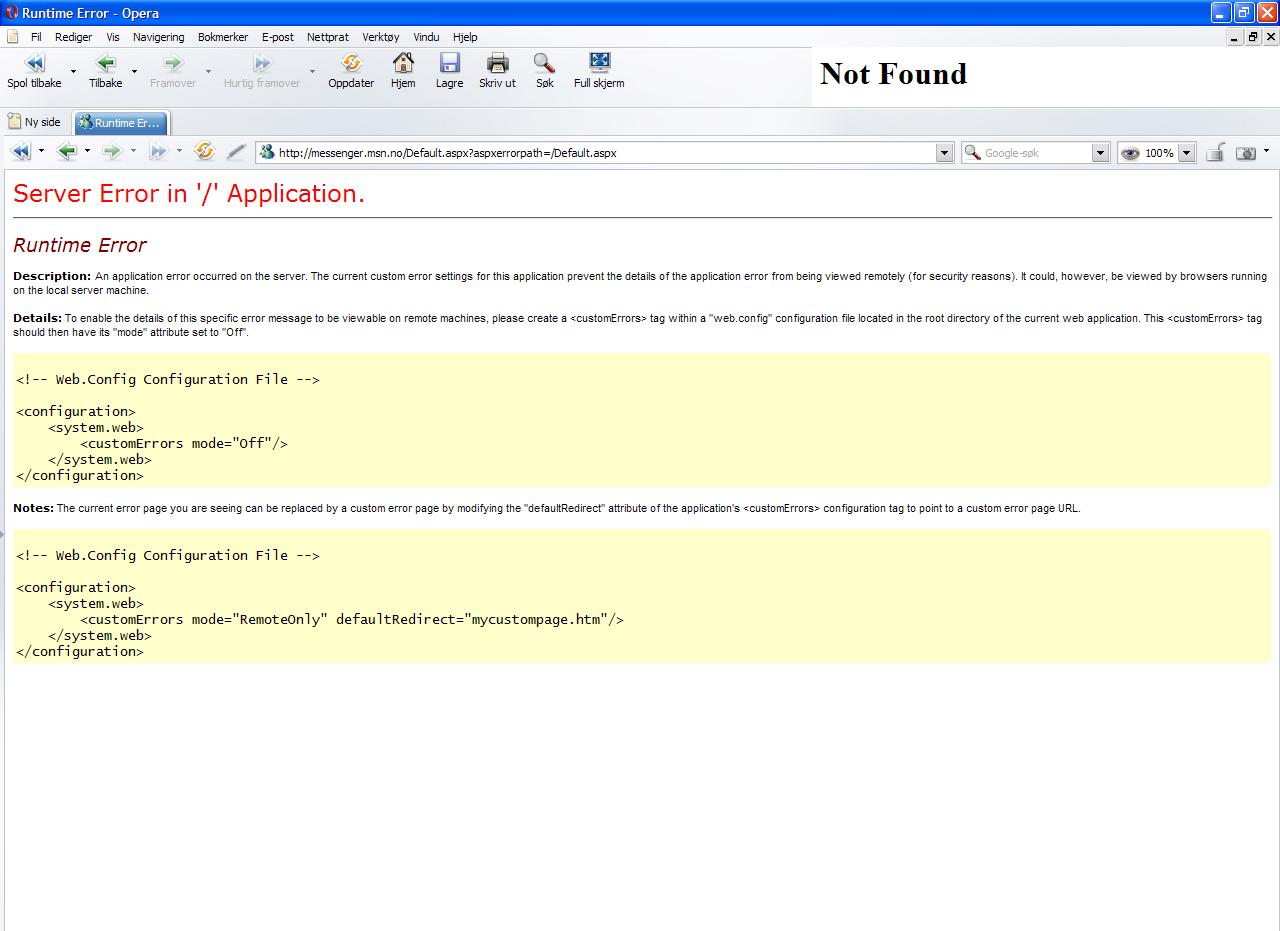Open the Verktøy menu
The width and height of the screenshot is (1280, 931).
(x=380, y=37)
